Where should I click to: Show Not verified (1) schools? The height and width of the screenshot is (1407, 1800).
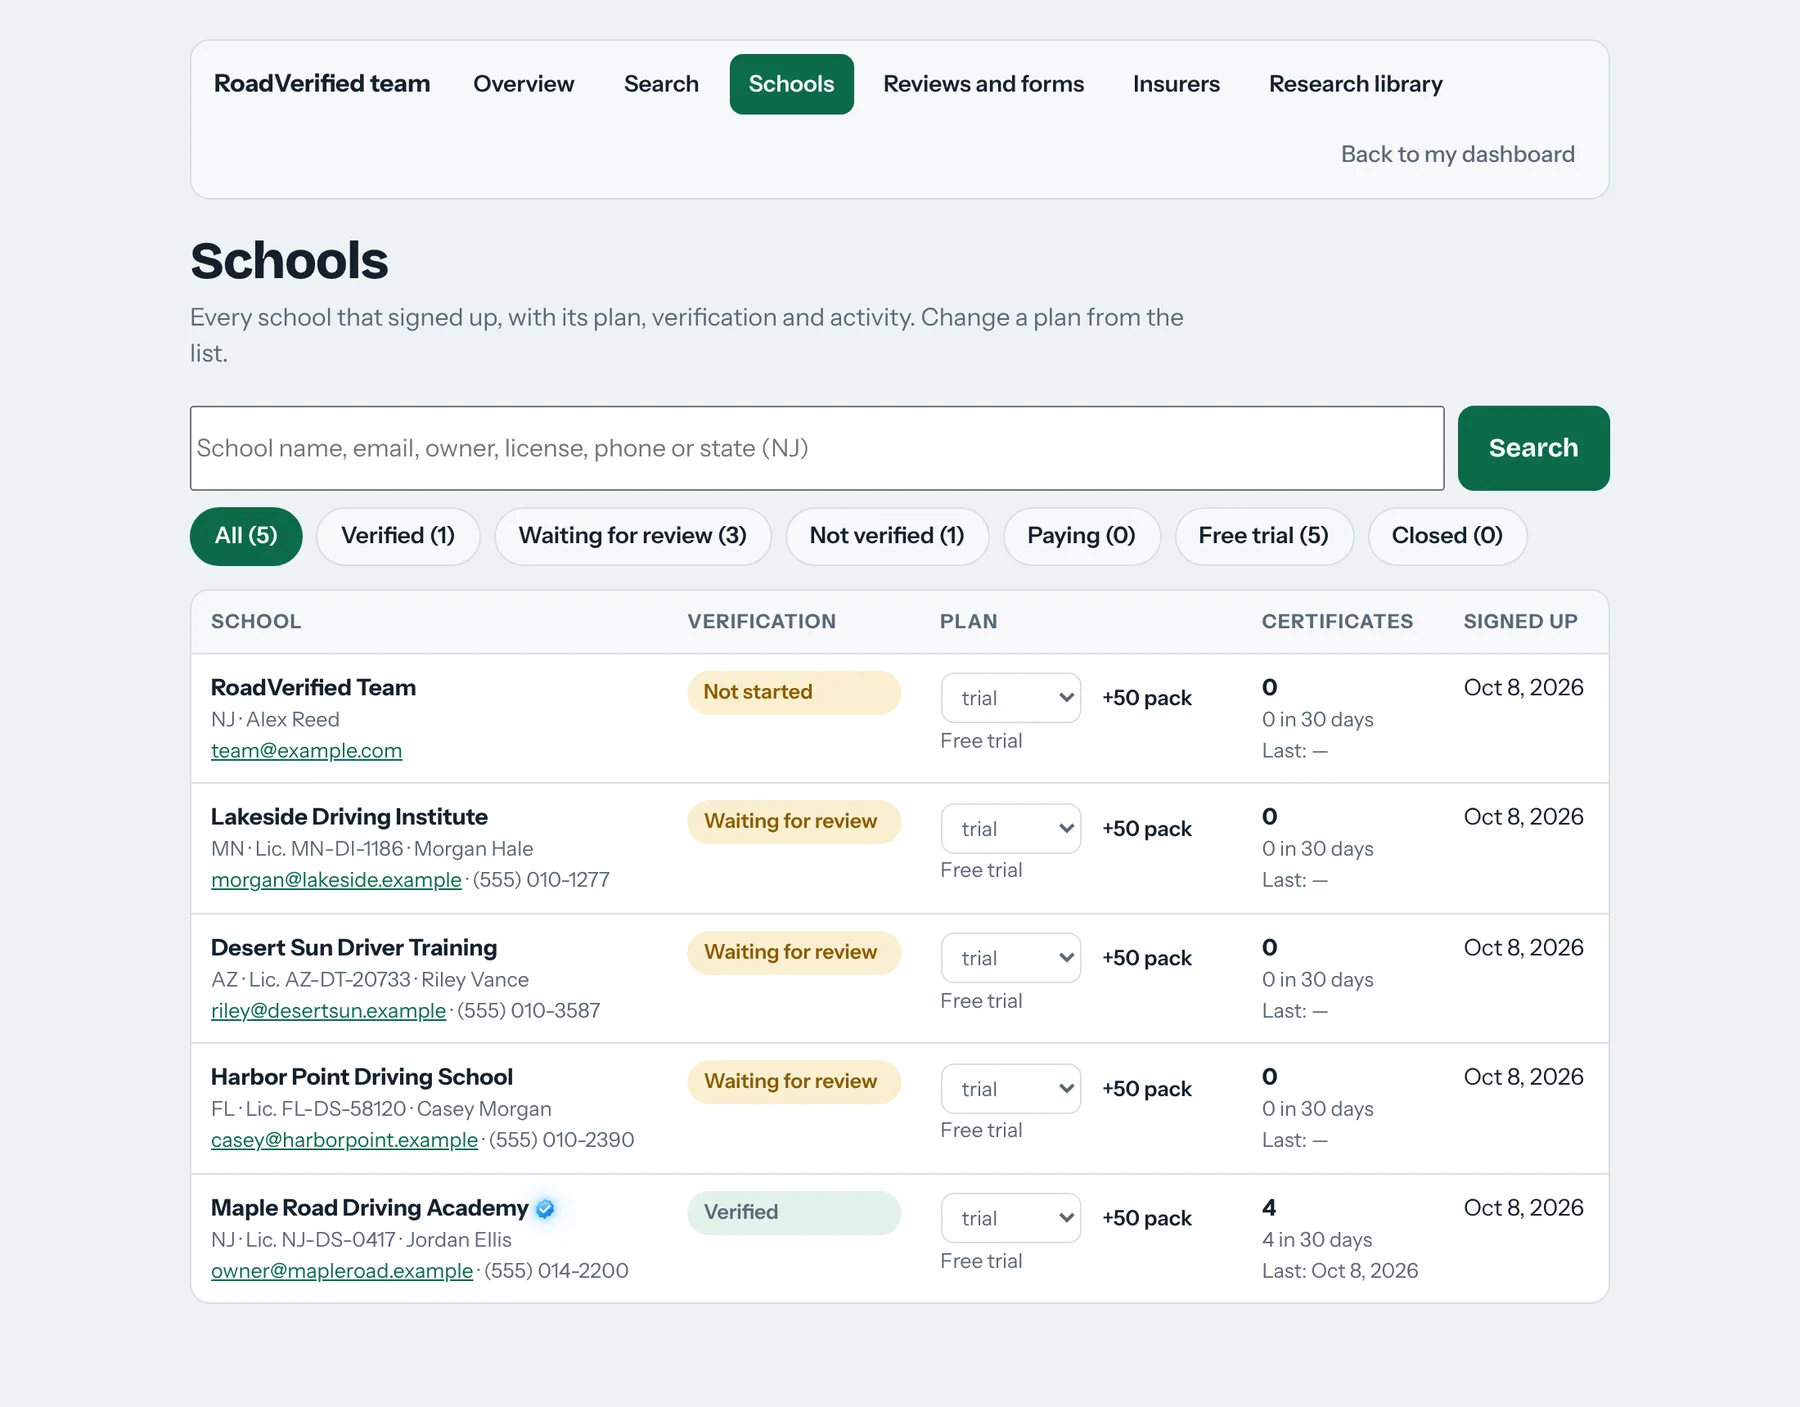point(887,536)
